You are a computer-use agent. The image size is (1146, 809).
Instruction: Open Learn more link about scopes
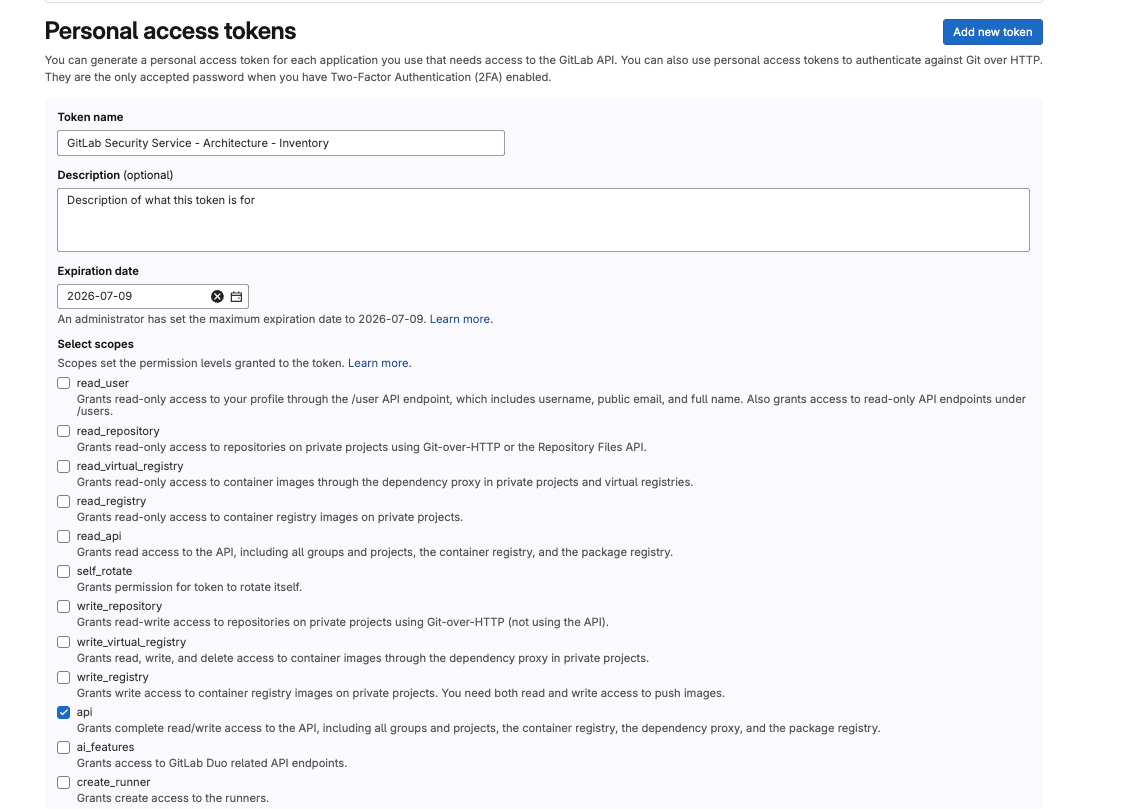pos(378,363)
